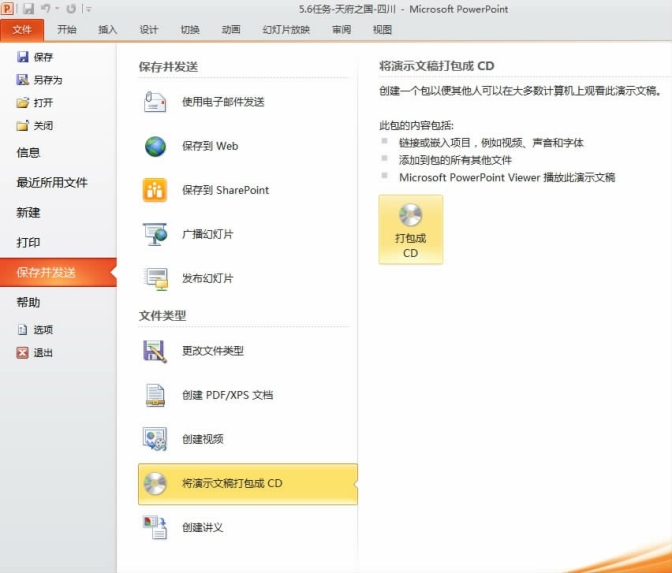
Task: Click the 另存为 label in sidebar
Action: tap(48, 80)
